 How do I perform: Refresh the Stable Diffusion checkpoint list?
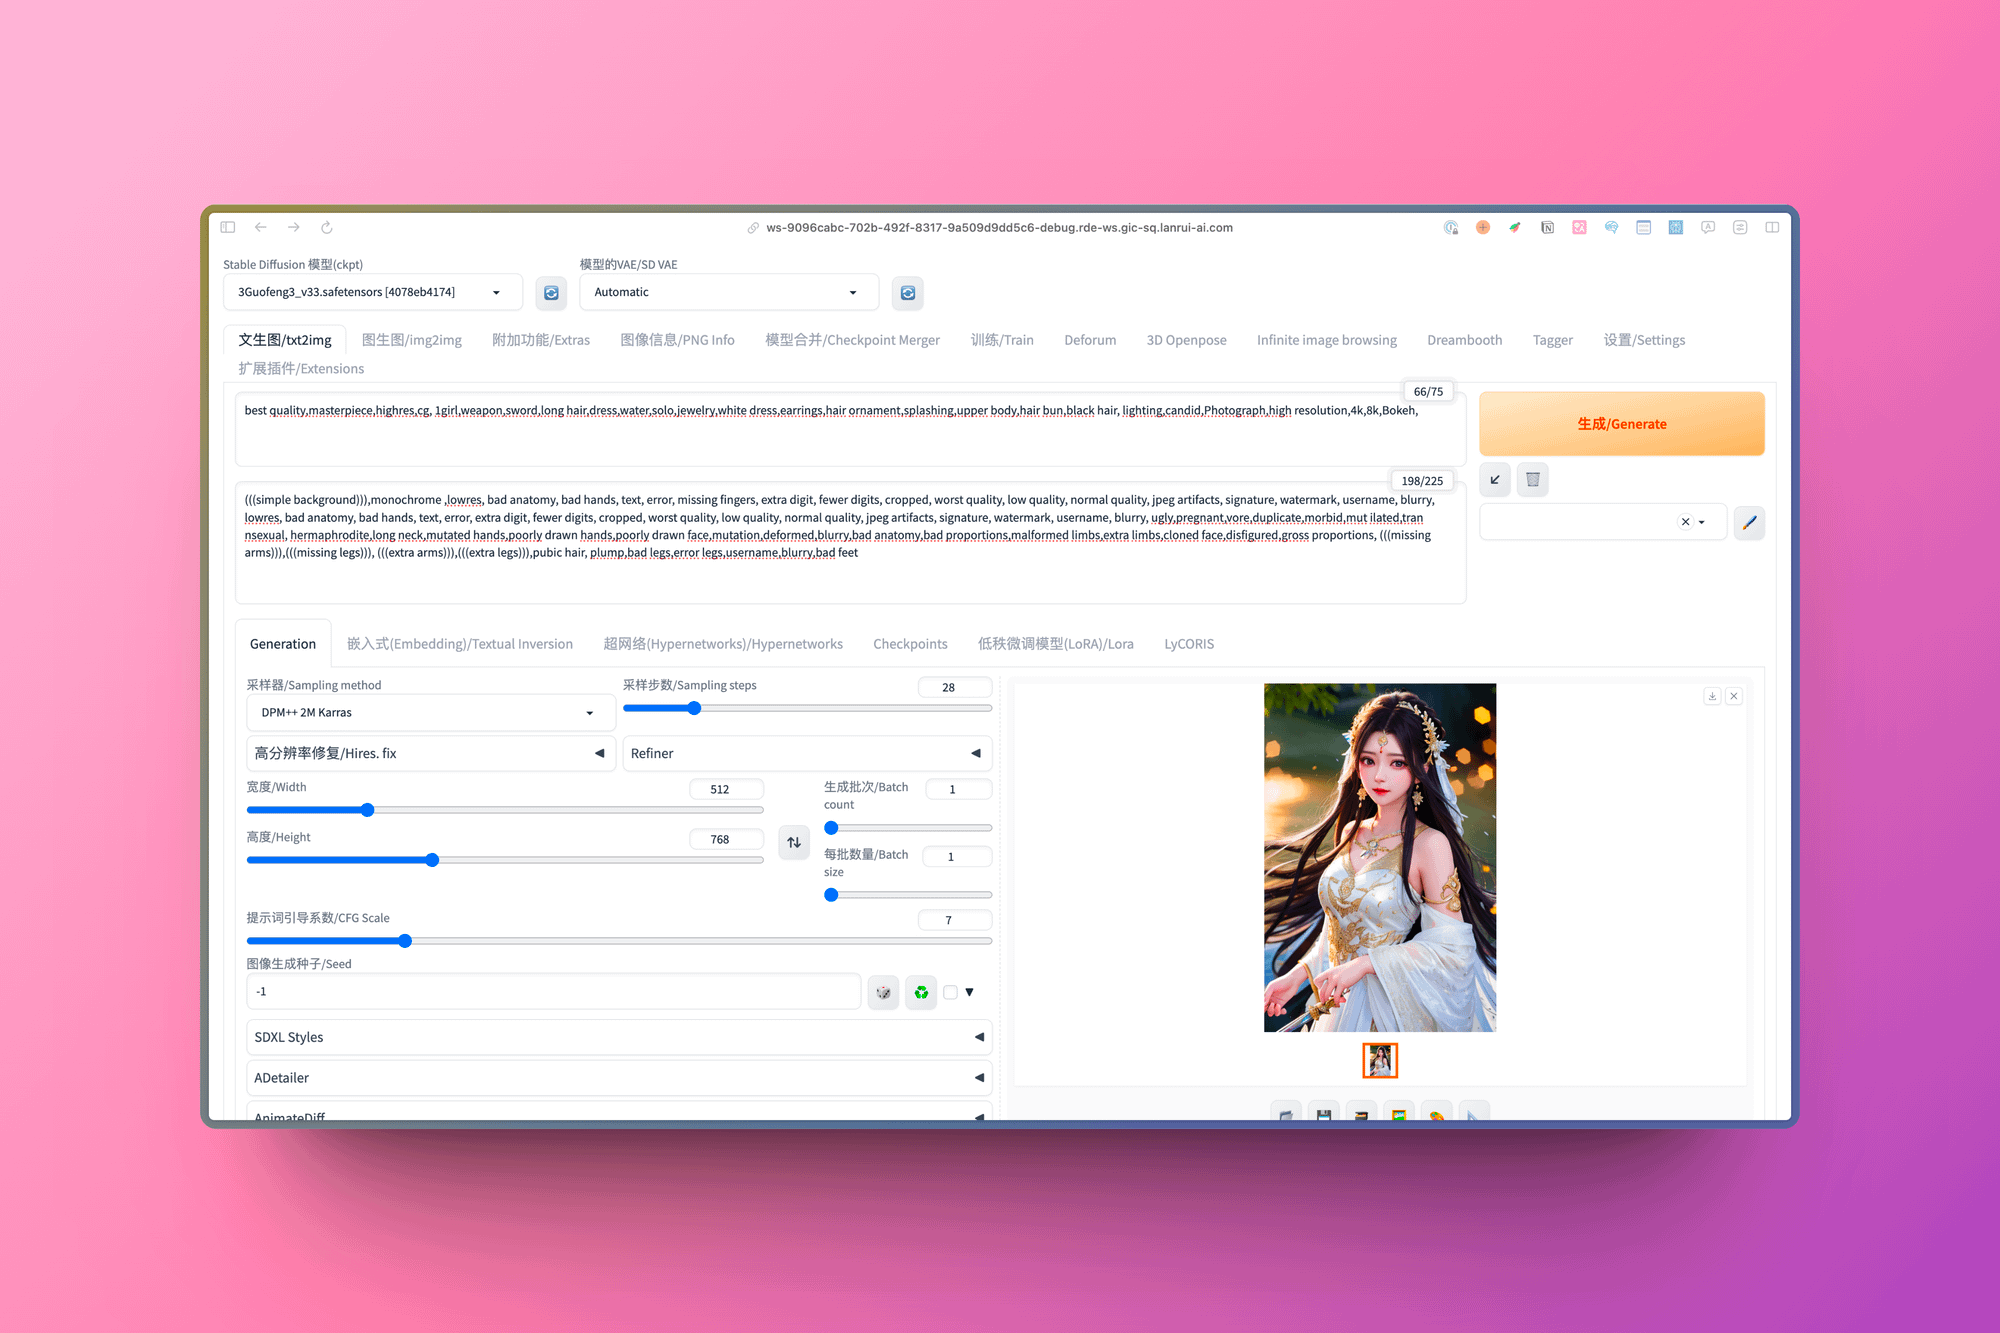pos(551,293)
